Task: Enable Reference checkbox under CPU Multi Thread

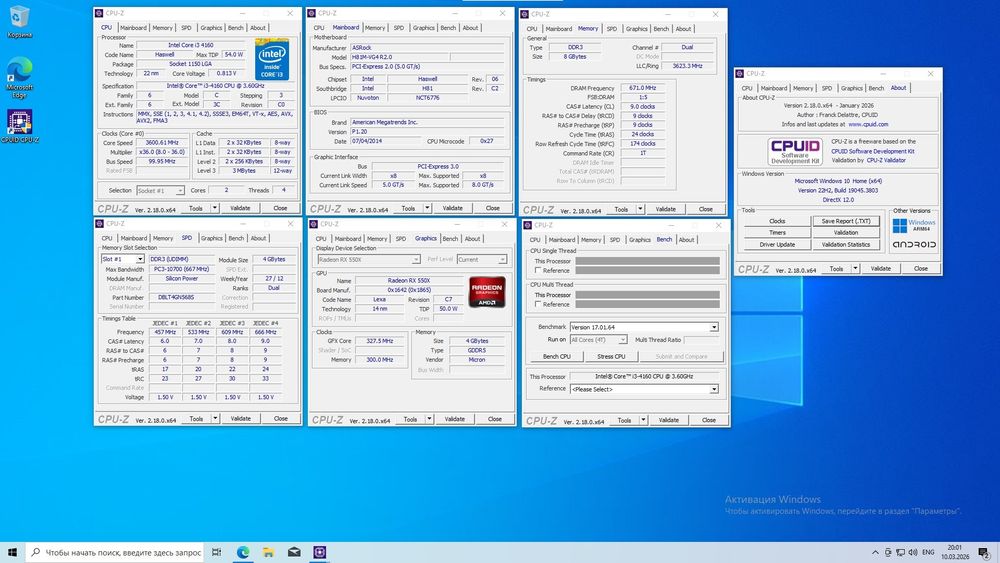Action: click(x=538, y=304)
